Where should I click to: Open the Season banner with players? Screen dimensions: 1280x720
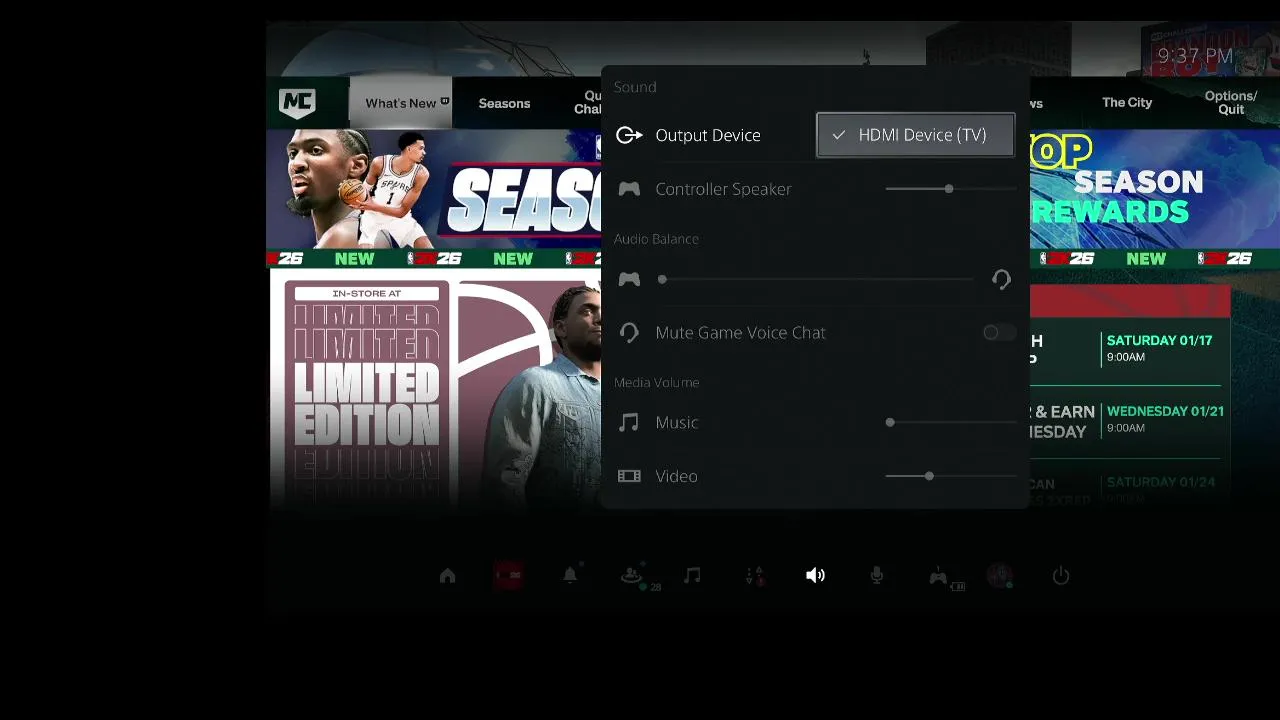434,190
